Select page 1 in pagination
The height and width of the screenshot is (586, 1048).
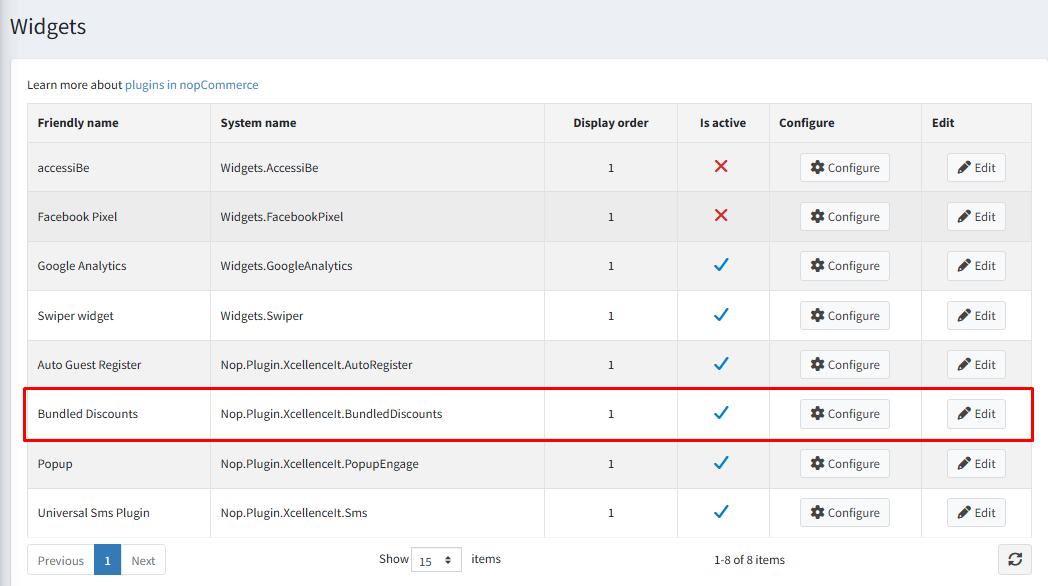107,560
